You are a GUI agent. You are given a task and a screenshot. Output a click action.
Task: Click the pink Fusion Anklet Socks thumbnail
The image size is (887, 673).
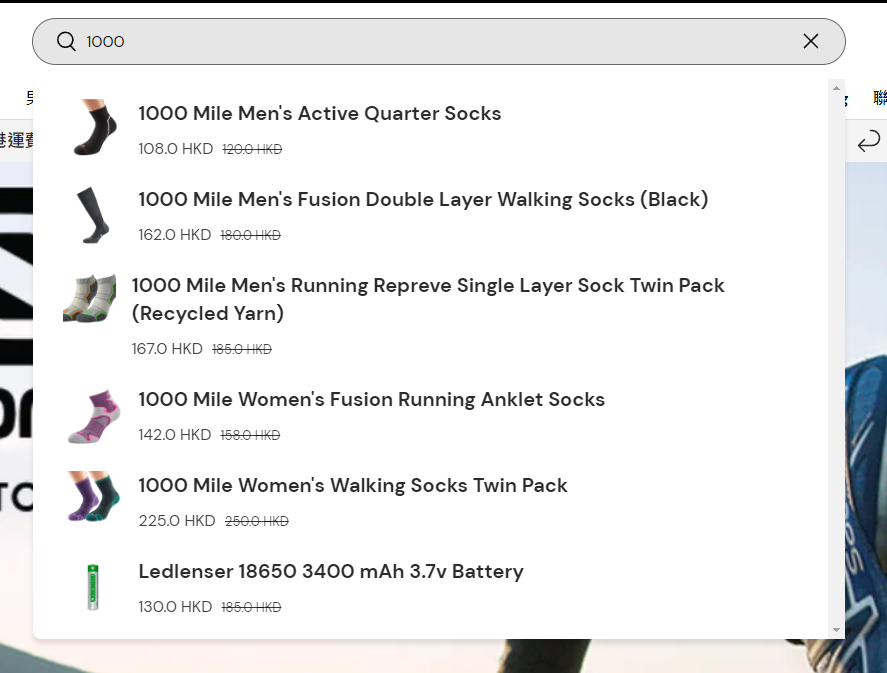94,416
